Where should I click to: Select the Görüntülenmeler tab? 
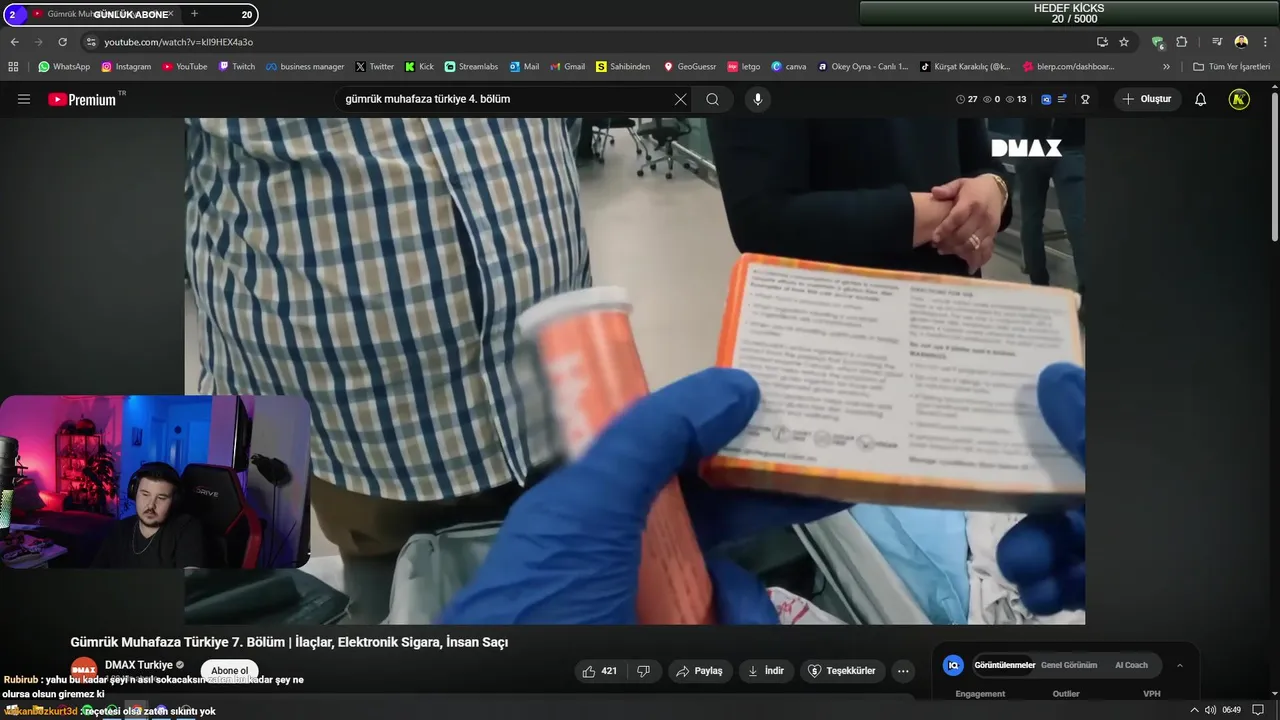1004,665
